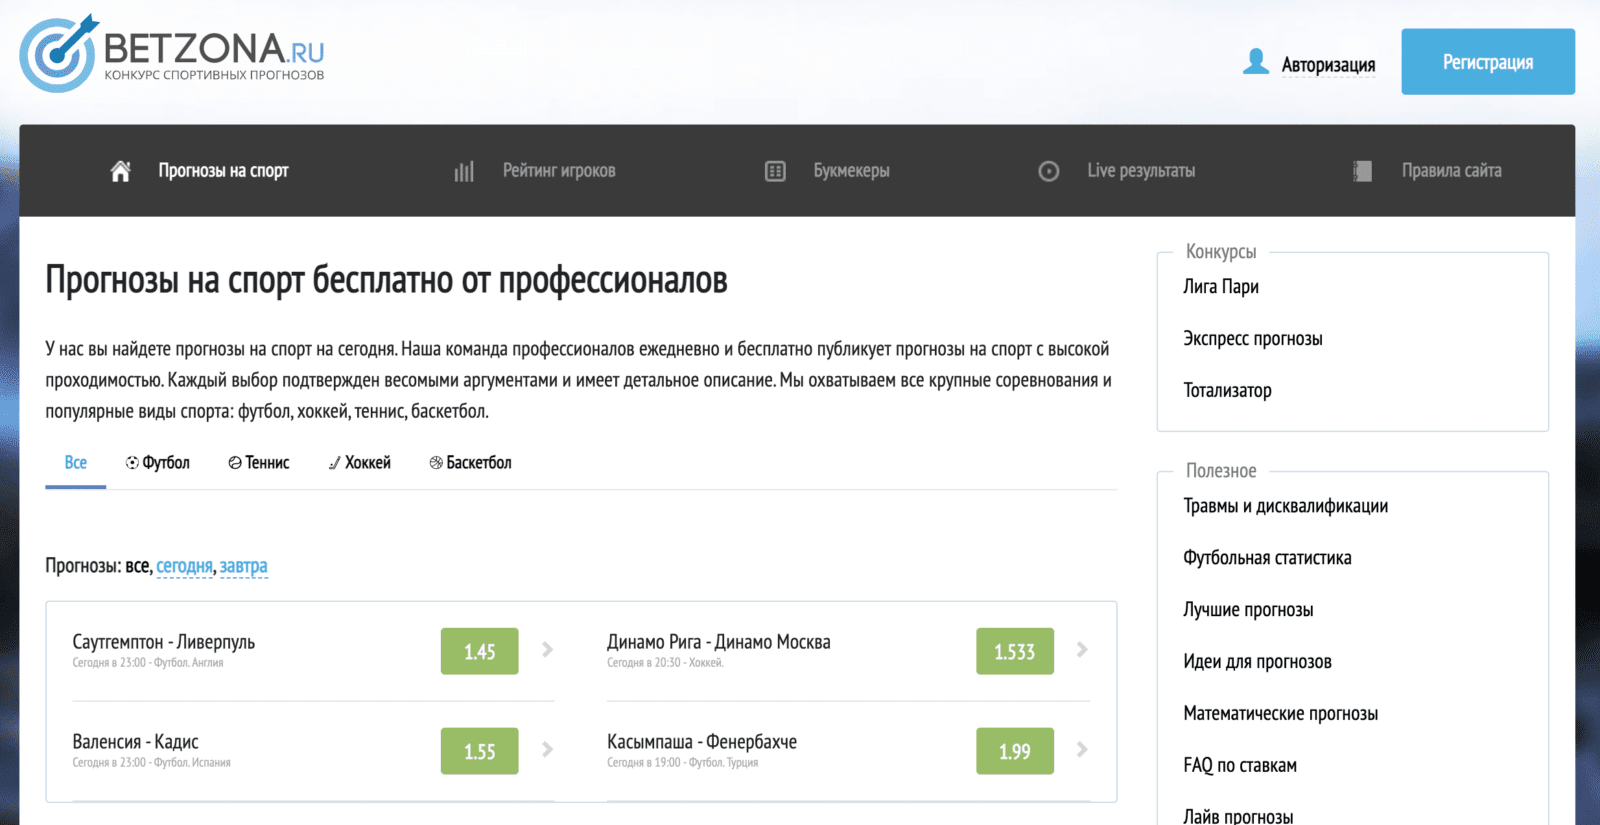Viewport: 1600px width, 825px height.
Task: Click the logo subtitle Конкурс спортивных прогнозов
Action: click(x=214, y=75)
